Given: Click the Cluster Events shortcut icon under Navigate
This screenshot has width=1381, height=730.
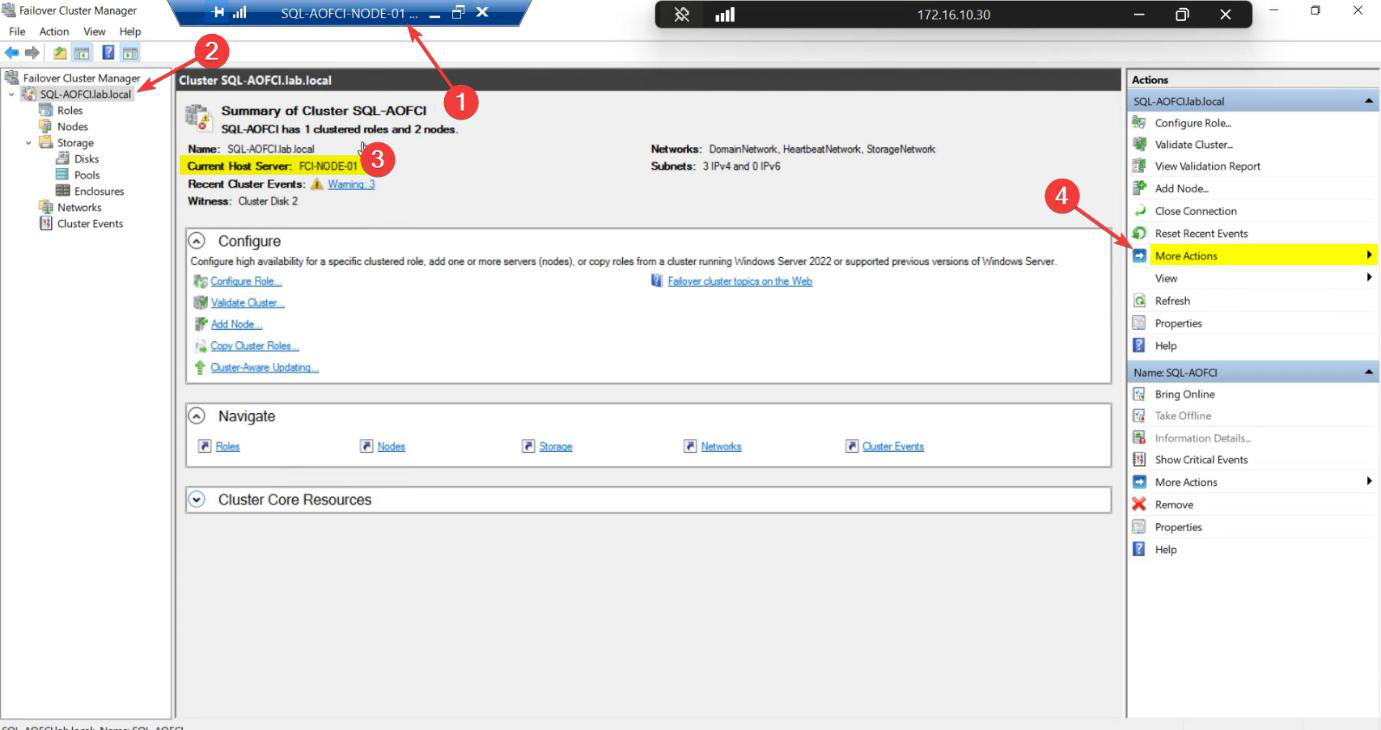Looking at the screenshot, I should tap(852, 446).
